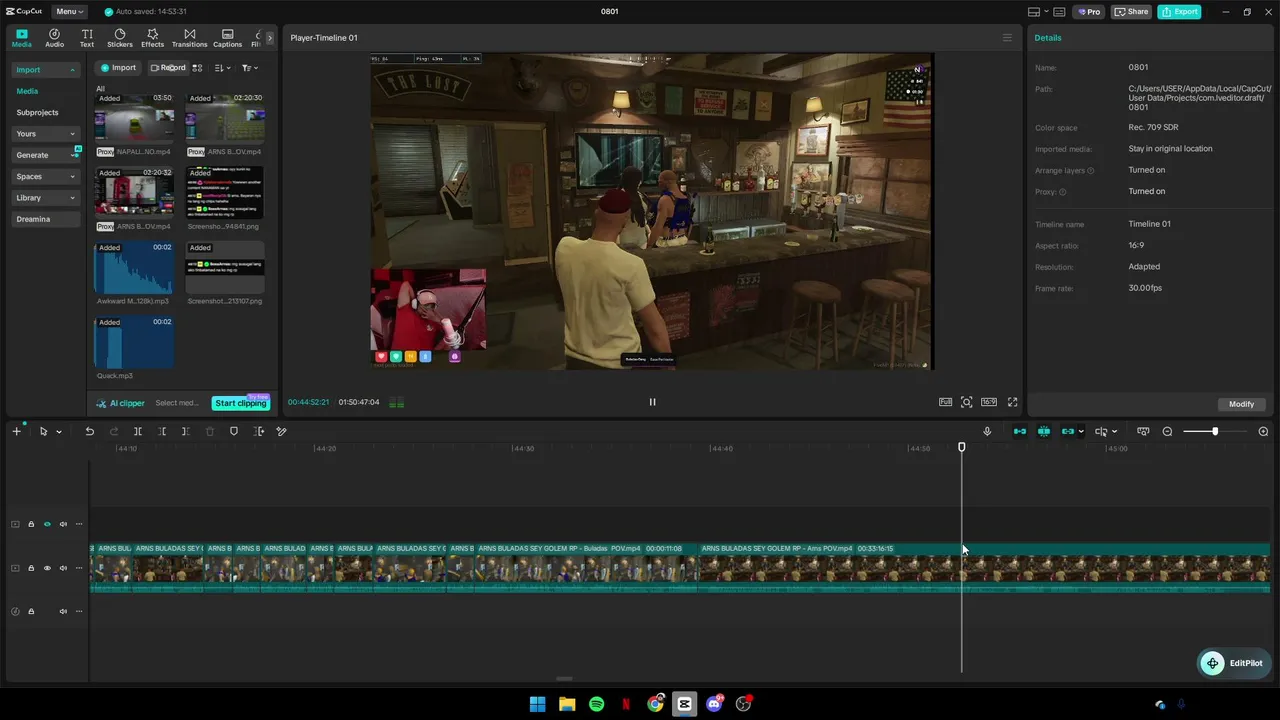This screenshot has height=720, width=1280.
Task: Click the timeline zoom slider handle
Action: point(1215,431)
